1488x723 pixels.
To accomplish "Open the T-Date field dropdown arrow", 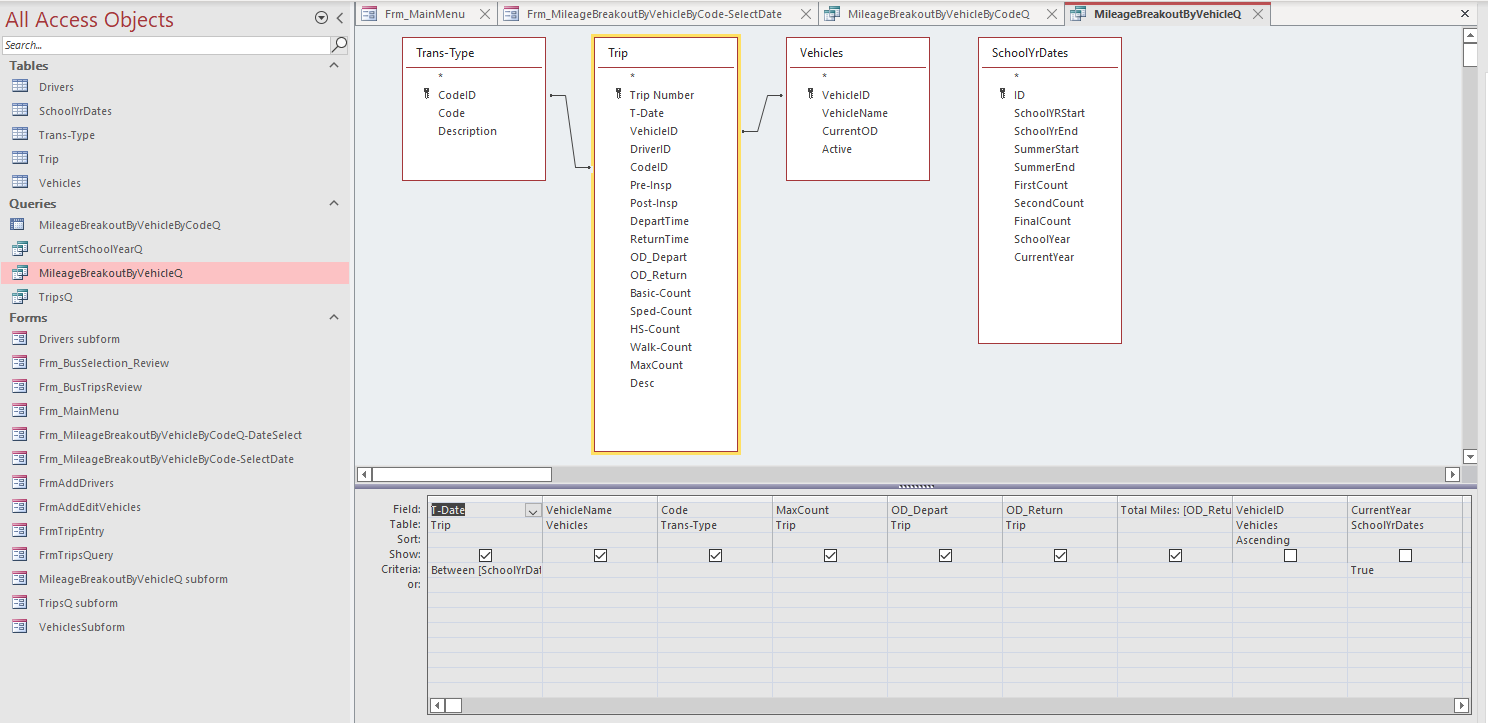I will coord(532,510).
